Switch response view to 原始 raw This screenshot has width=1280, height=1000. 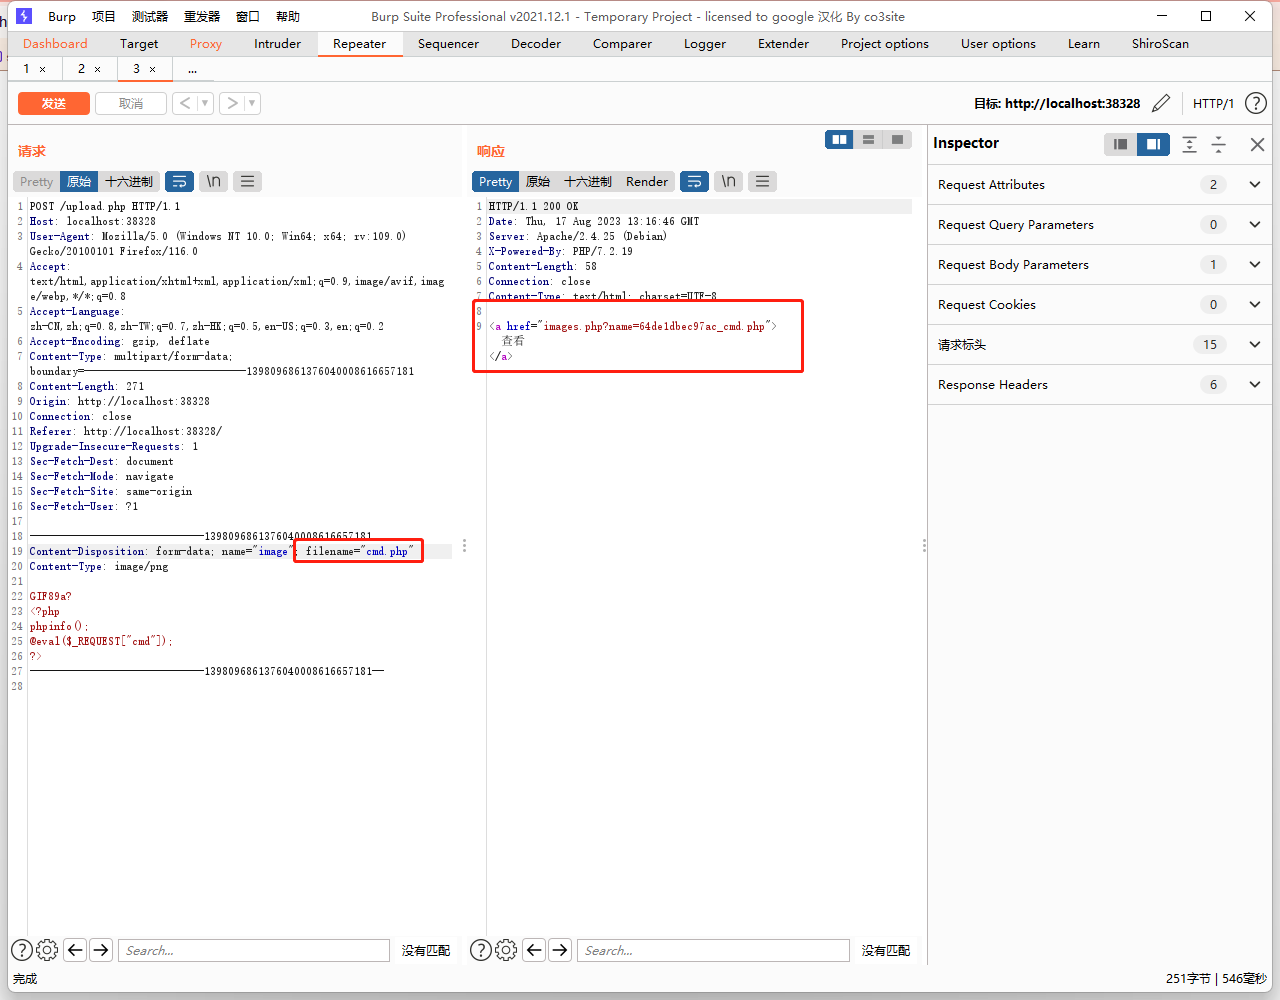coord(538,181)
